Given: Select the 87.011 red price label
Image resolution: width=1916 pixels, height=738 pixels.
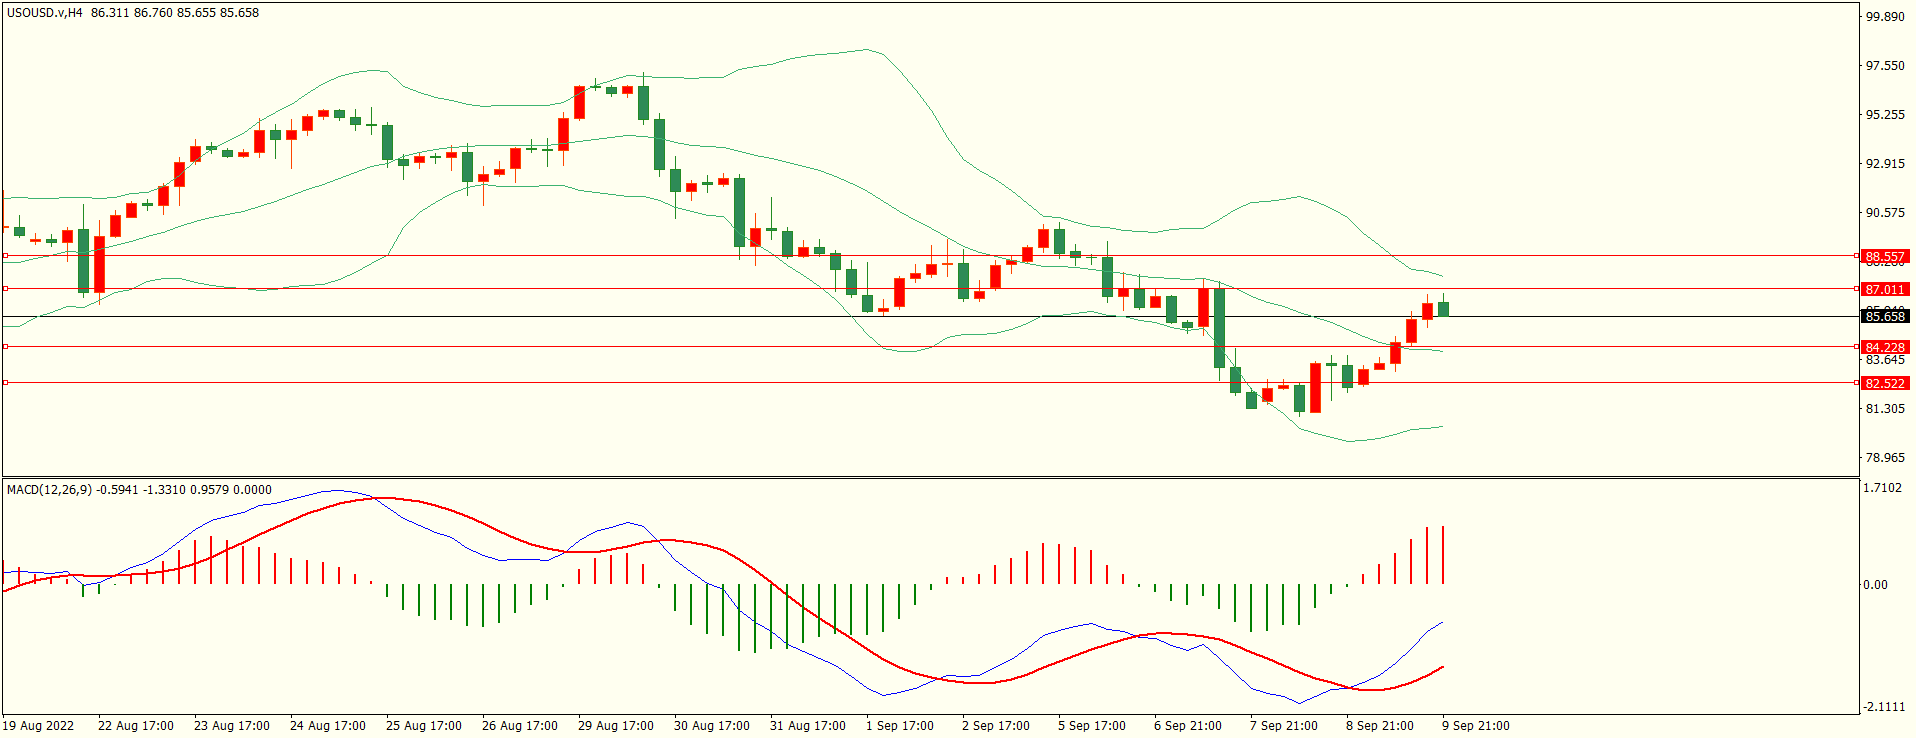Looking at the screenshot, I should (x=1885, y=290).
